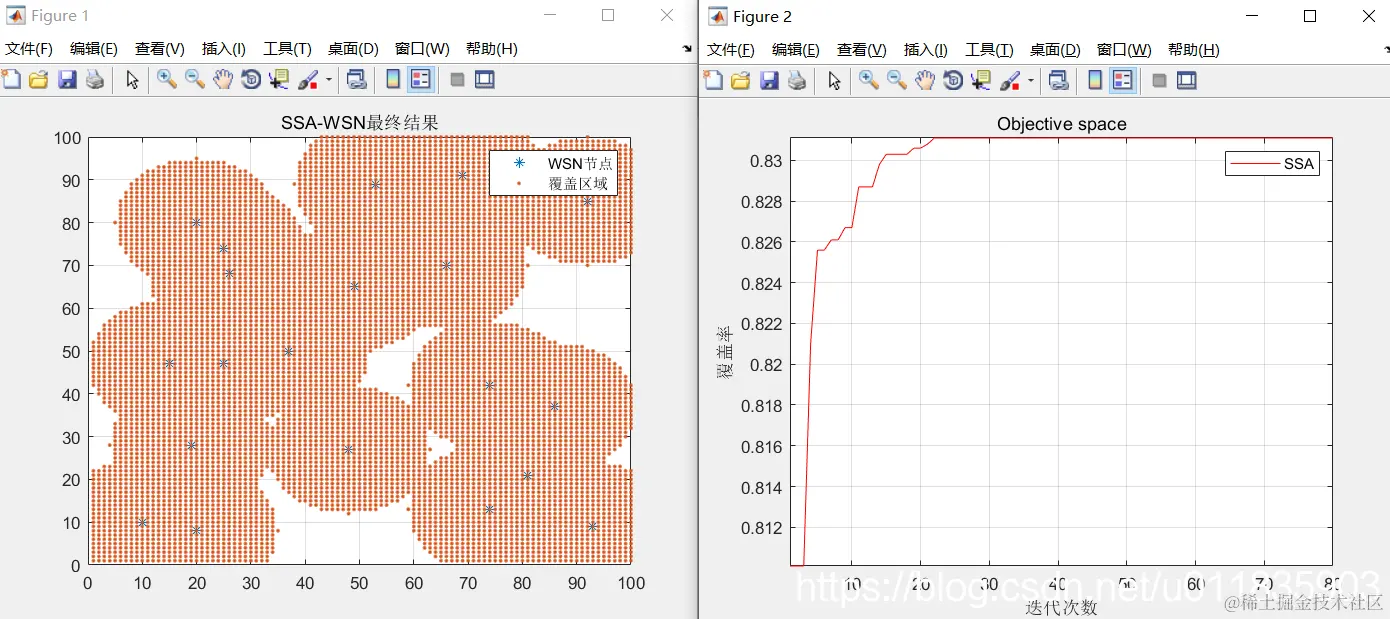This screenshot has width=1390, height=619.
Task: Select the Pan hand tool in Figure 2
Action: 925,81
